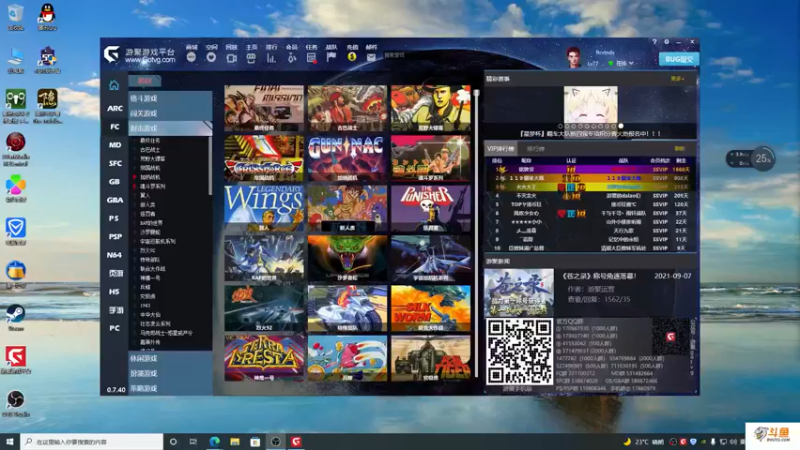Click the Gotvg platform logo
Image resolution: width=800 pixels, height=450 pixels.
pos(112,55)
